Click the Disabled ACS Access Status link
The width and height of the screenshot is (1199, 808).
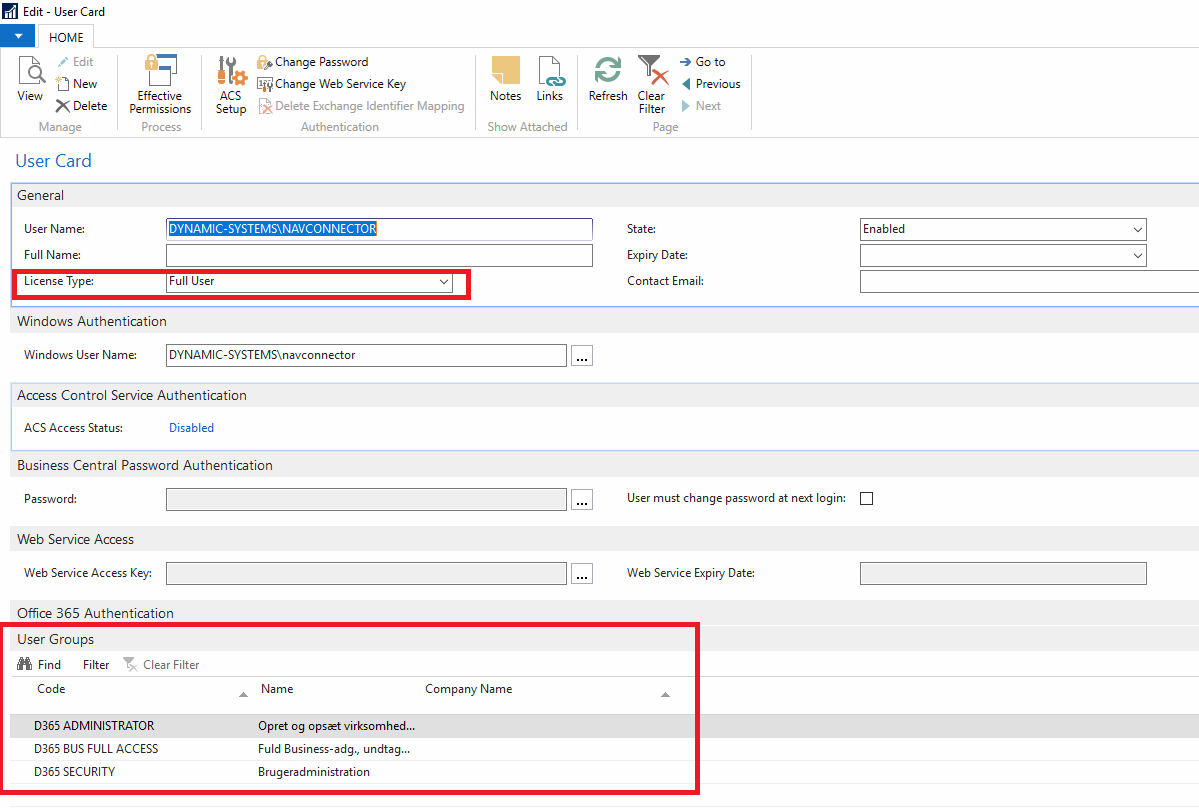(191, 428)
